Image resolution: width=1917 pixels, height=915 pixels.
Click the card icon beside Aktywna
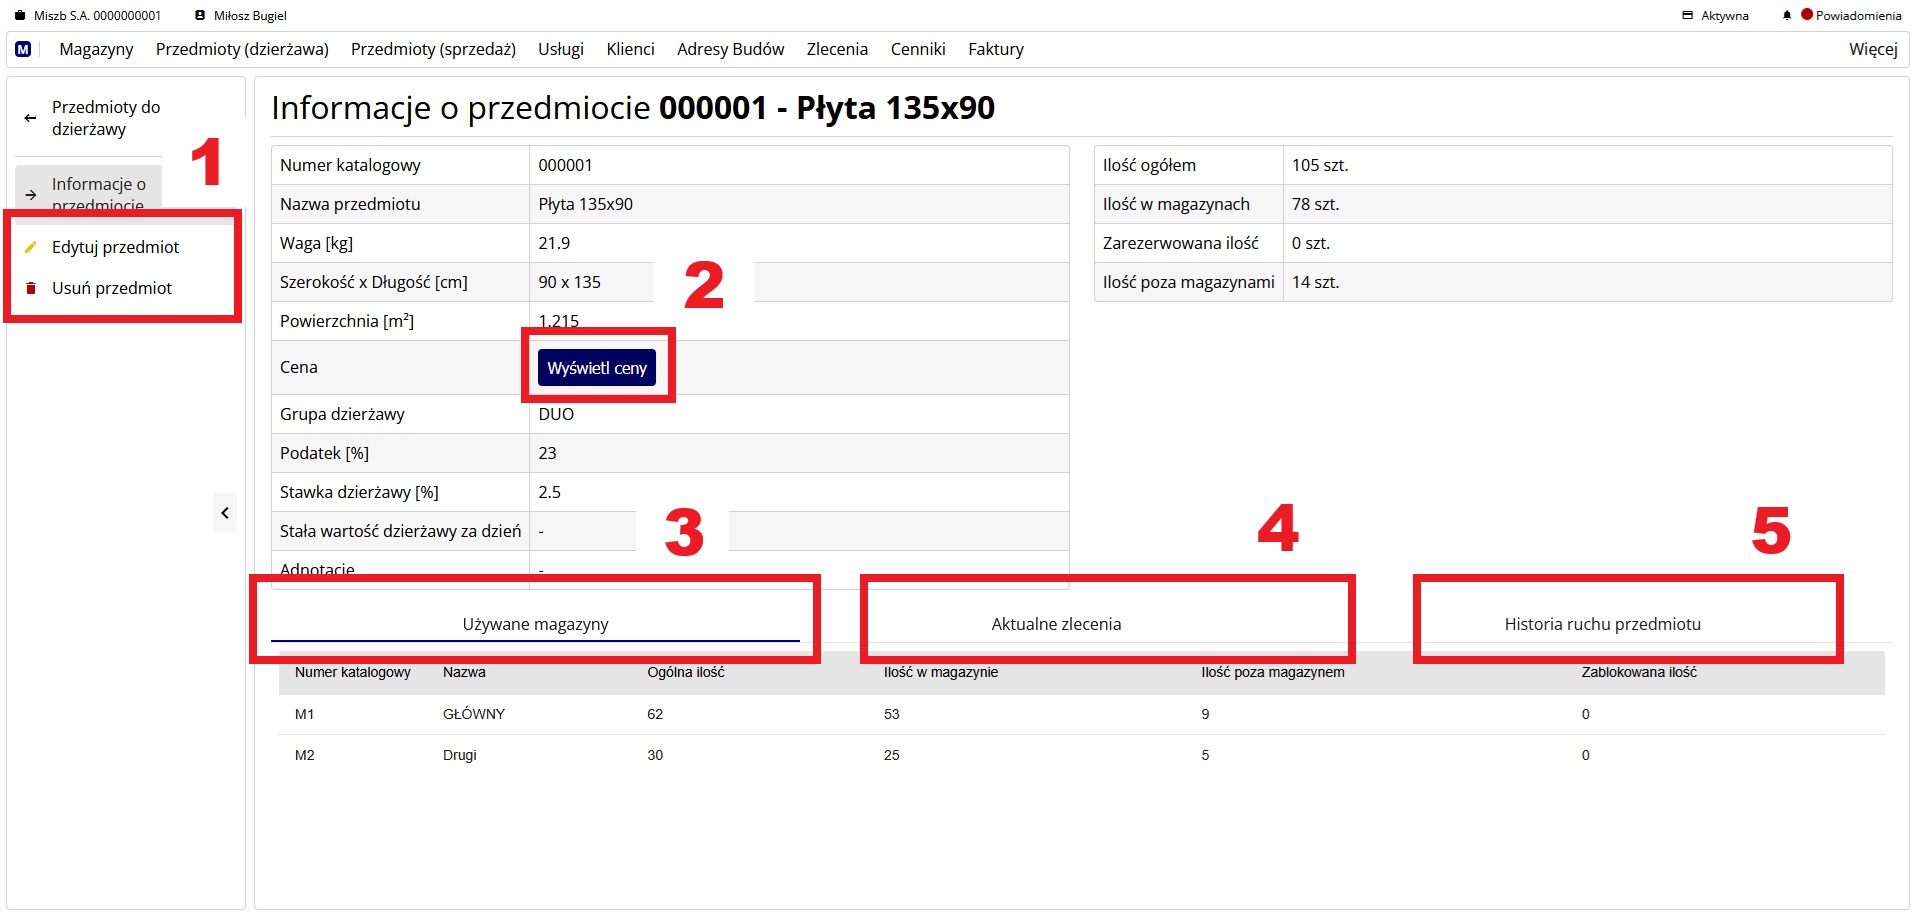[1688, 16]
